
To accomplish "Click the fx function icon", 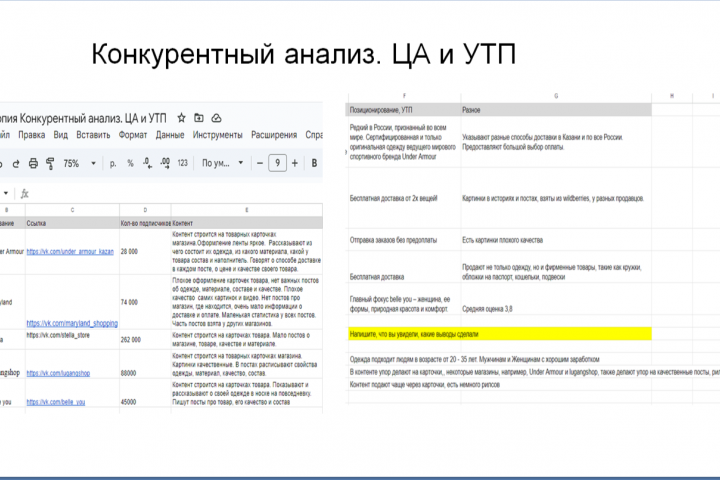I will point(25,194).
